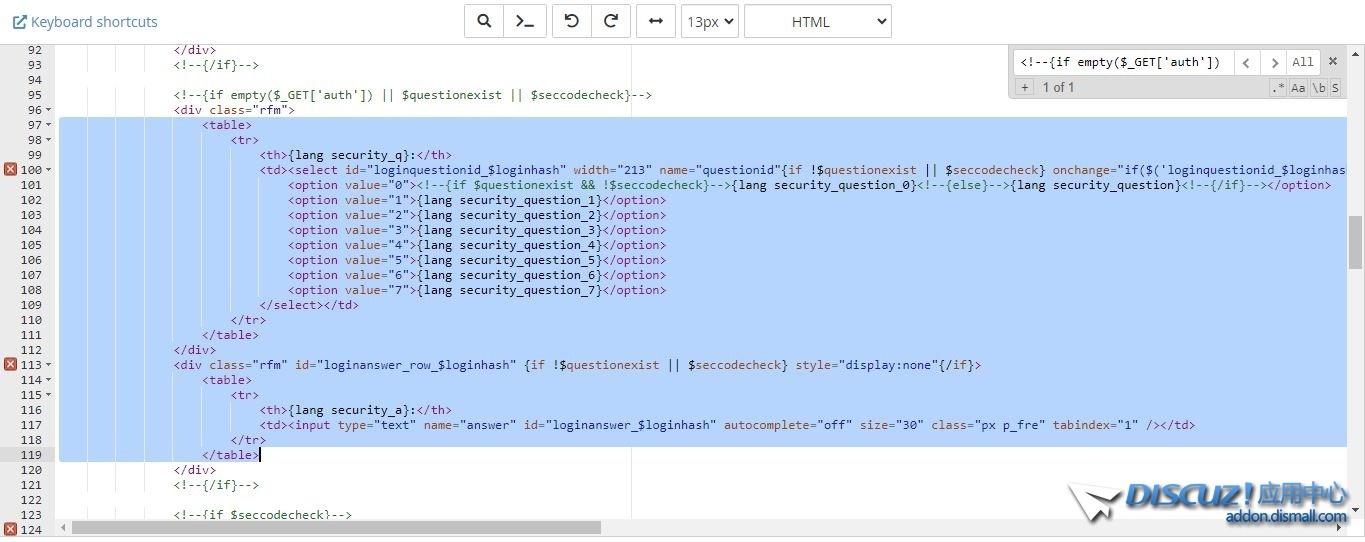Toggle word wrap with double-arrow icon
This screenshot has height=542, width=1365.
(655, 21)
